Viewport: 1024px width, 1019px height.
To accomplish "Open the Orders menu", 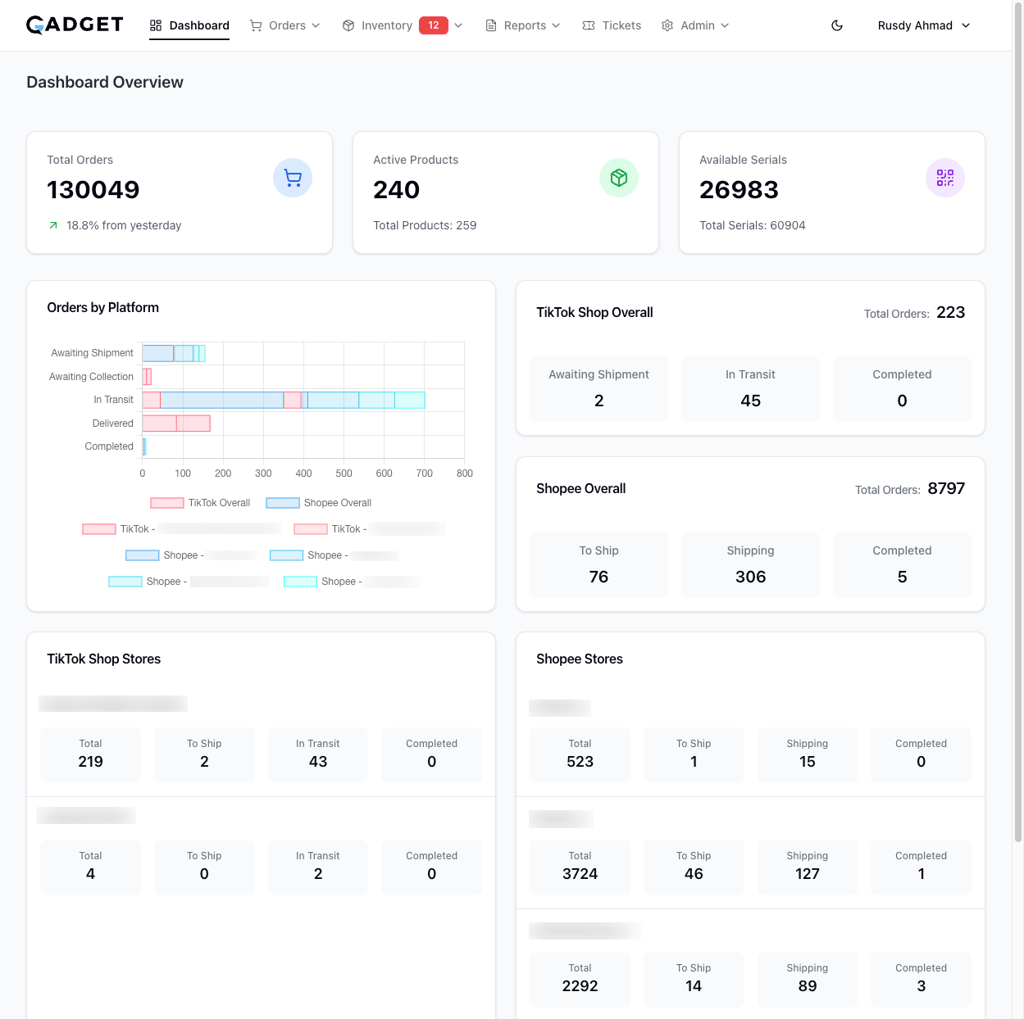I will click(285, 25).
